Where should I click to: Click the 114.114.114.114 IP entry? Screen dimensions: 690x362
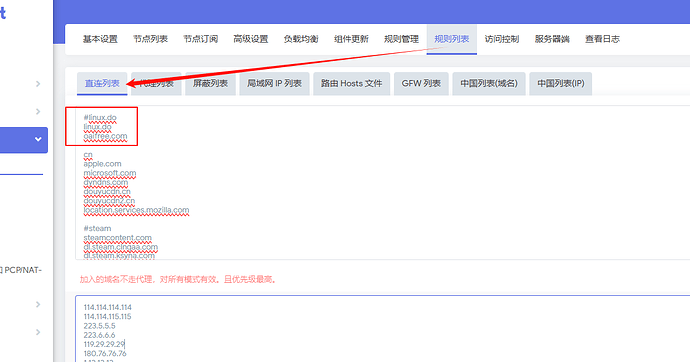point(107,307)
